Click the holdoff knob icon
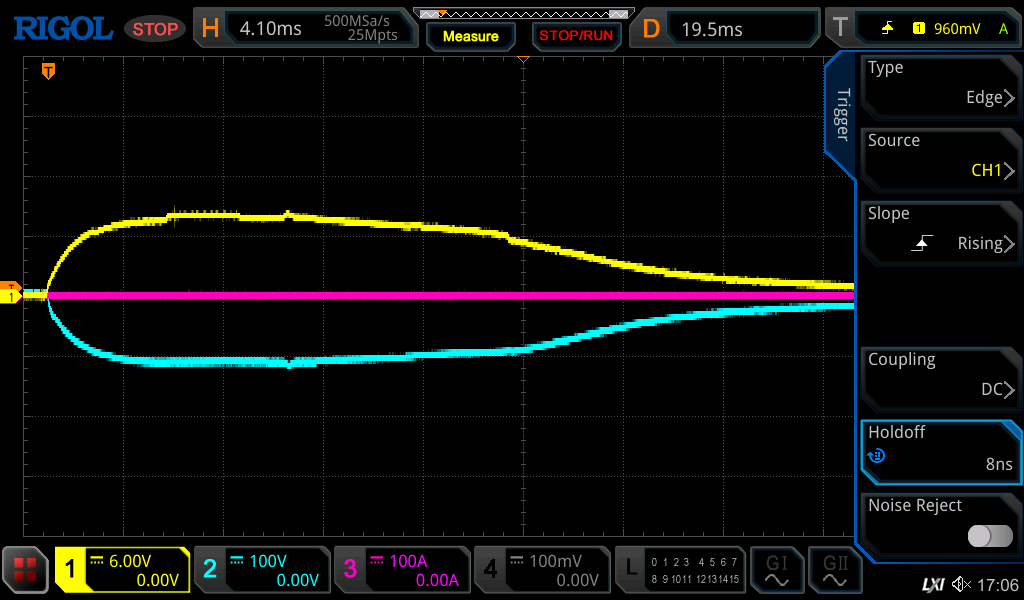The width and height of the screenshot is (1024, 600). pos(877,457)
